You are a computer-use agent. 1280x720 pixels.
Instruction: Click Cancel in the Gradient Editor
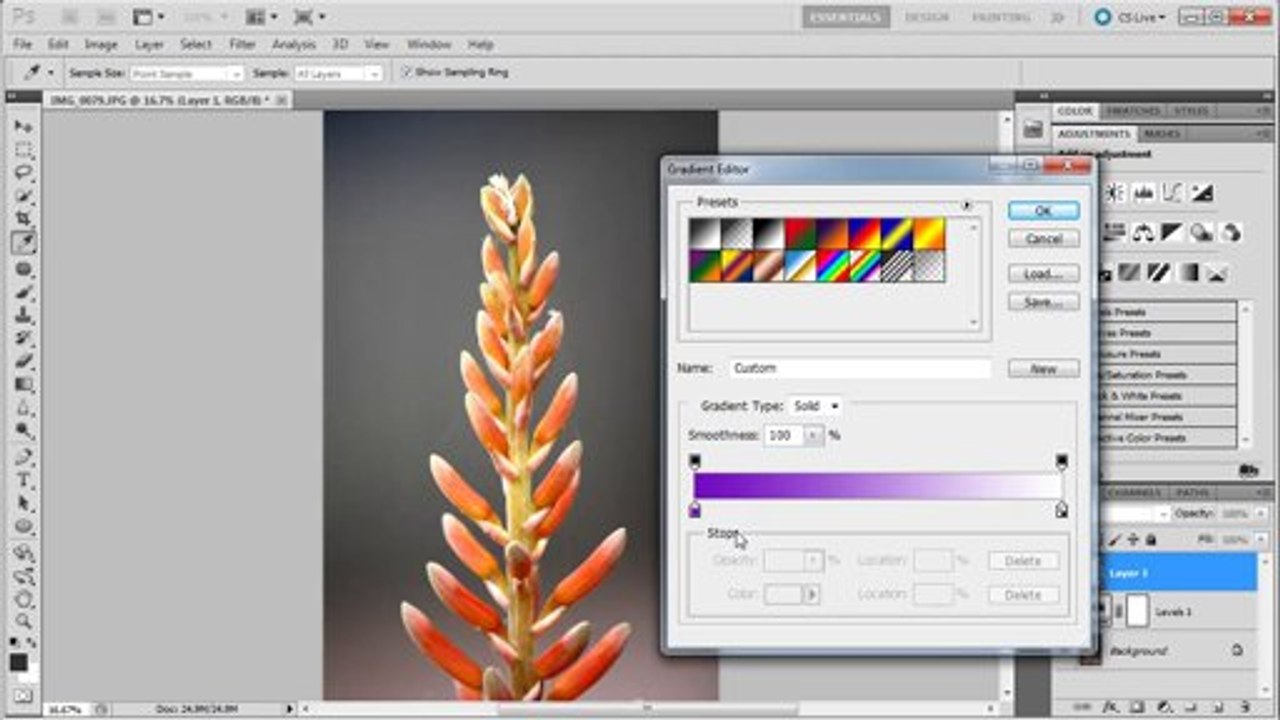1043,239
